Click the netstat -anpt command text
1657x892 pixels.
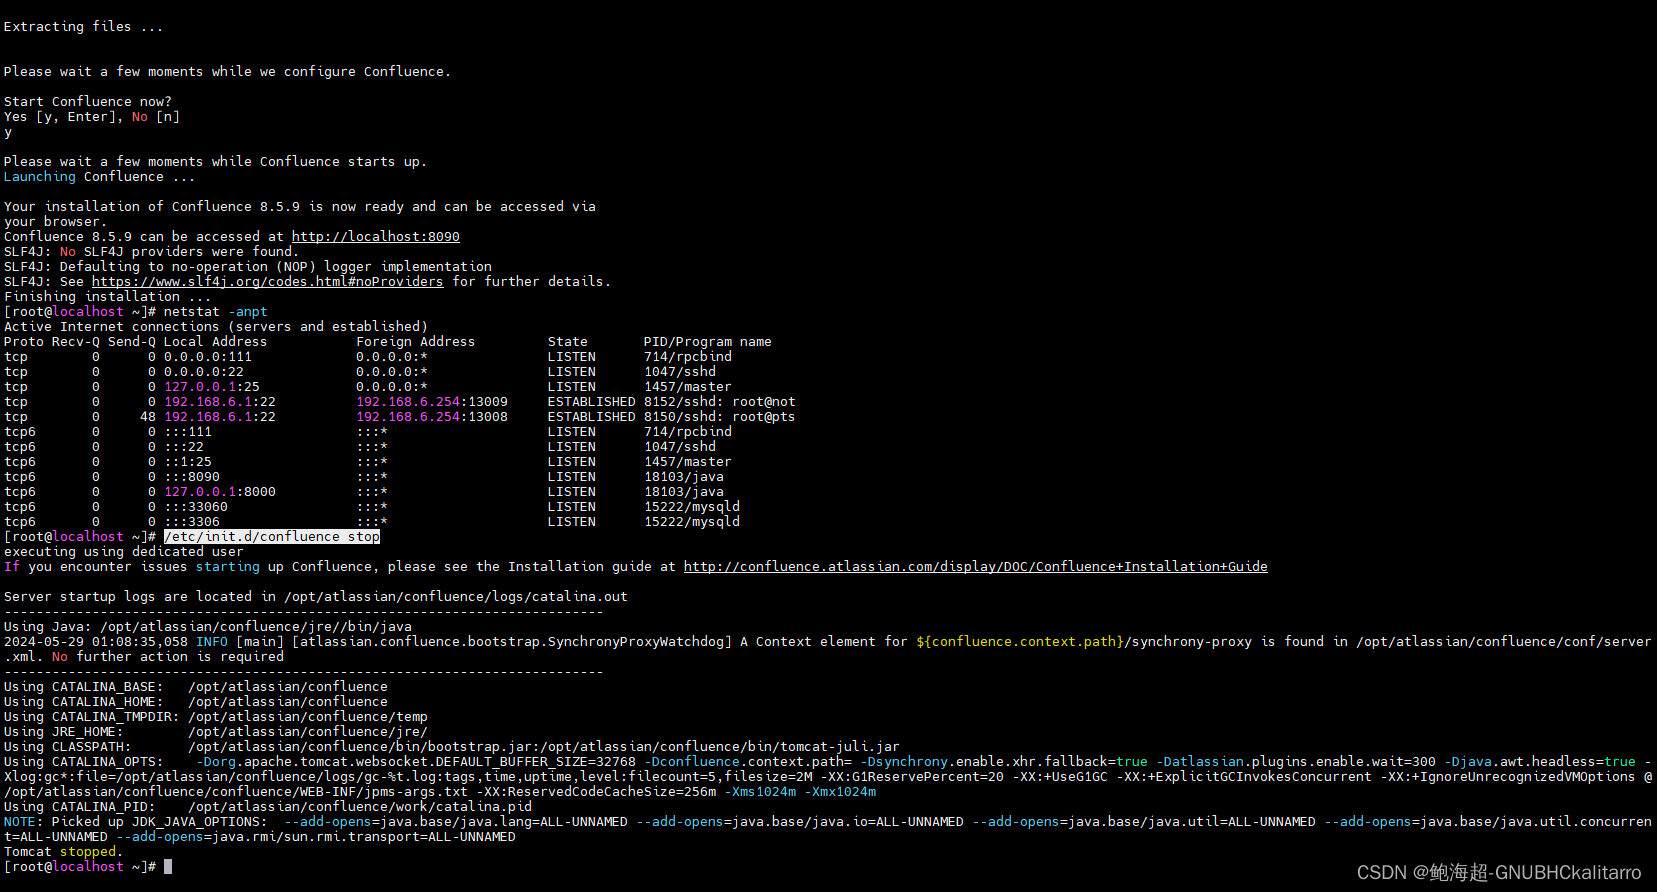click(215, 312)
